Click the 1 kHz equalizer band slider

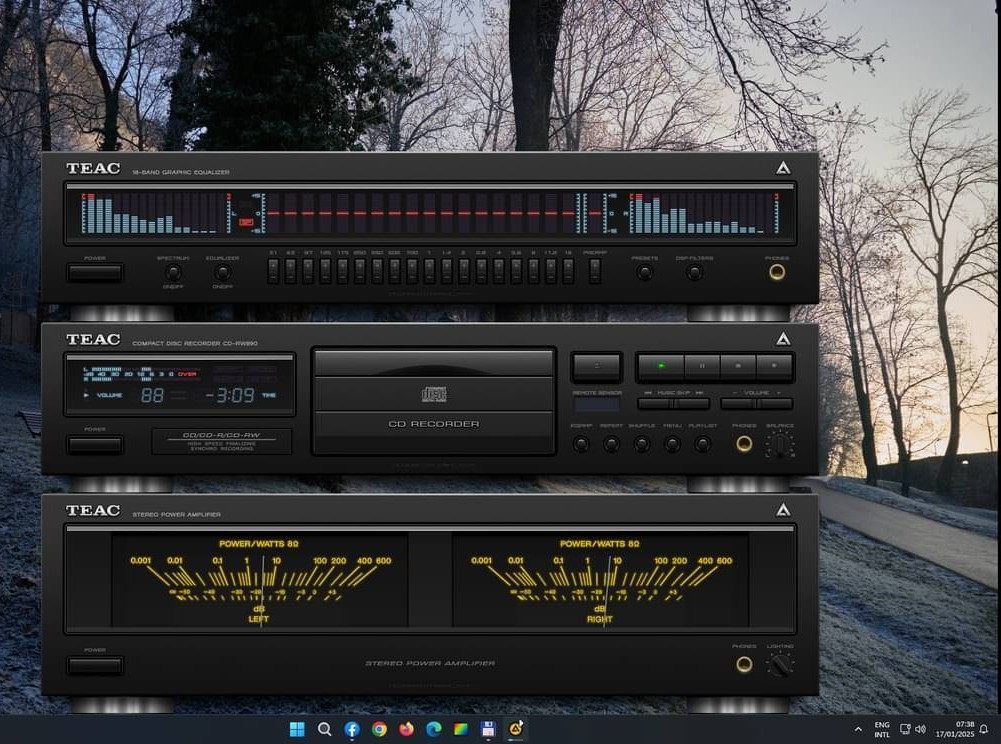(x=429, y=271)
